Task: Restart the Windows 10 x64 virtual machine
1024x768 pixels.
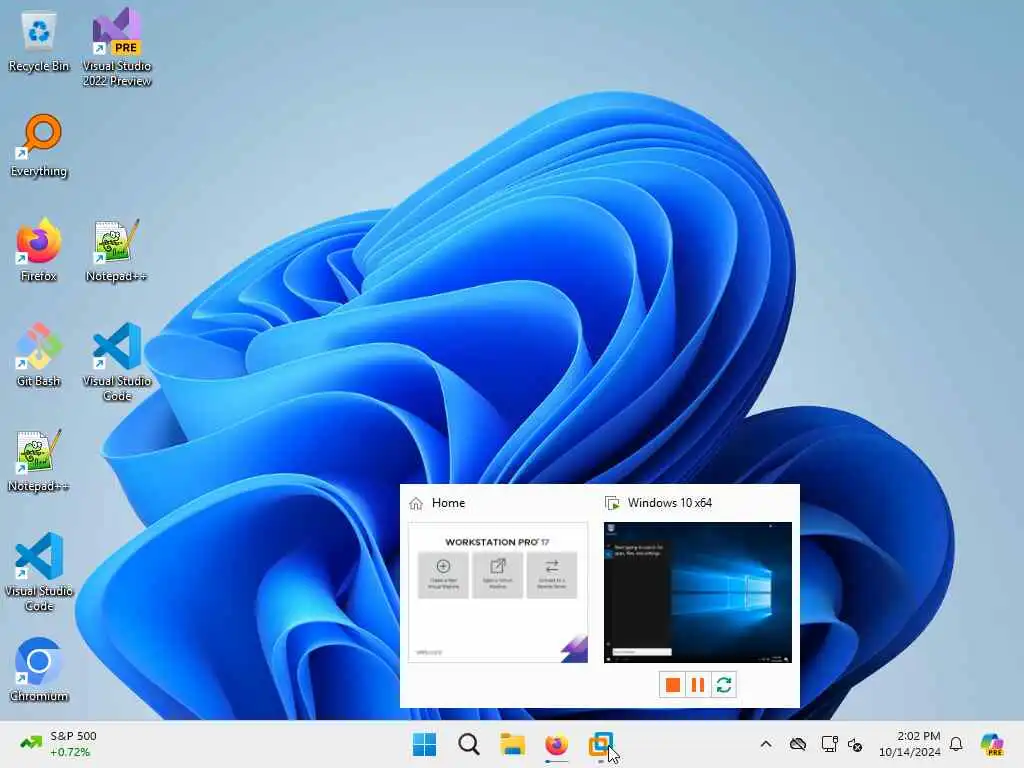Action: (x=724, y=684)
